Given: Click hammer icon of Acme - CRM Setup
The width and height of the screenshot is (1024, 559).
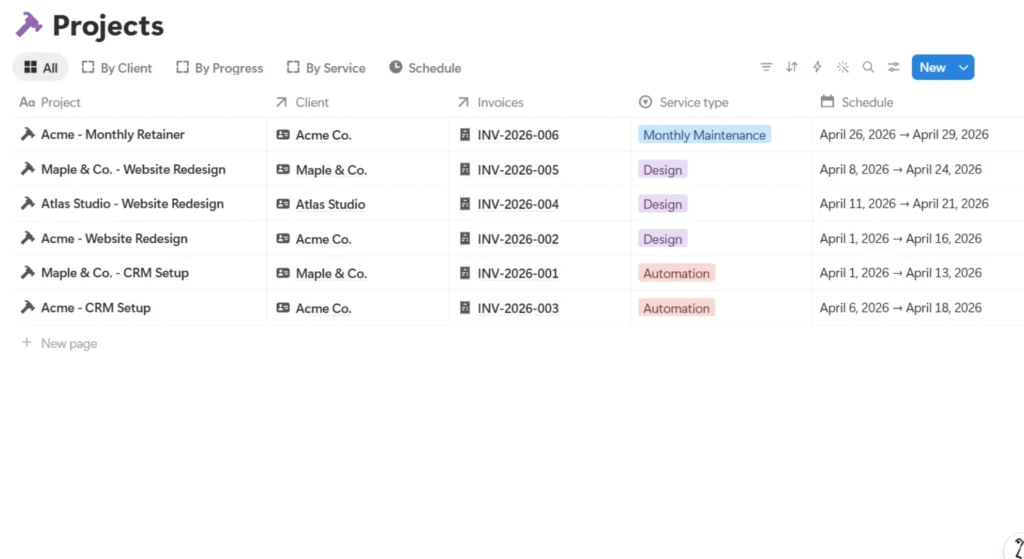Looking at the screenshot, I should [27, 308].
